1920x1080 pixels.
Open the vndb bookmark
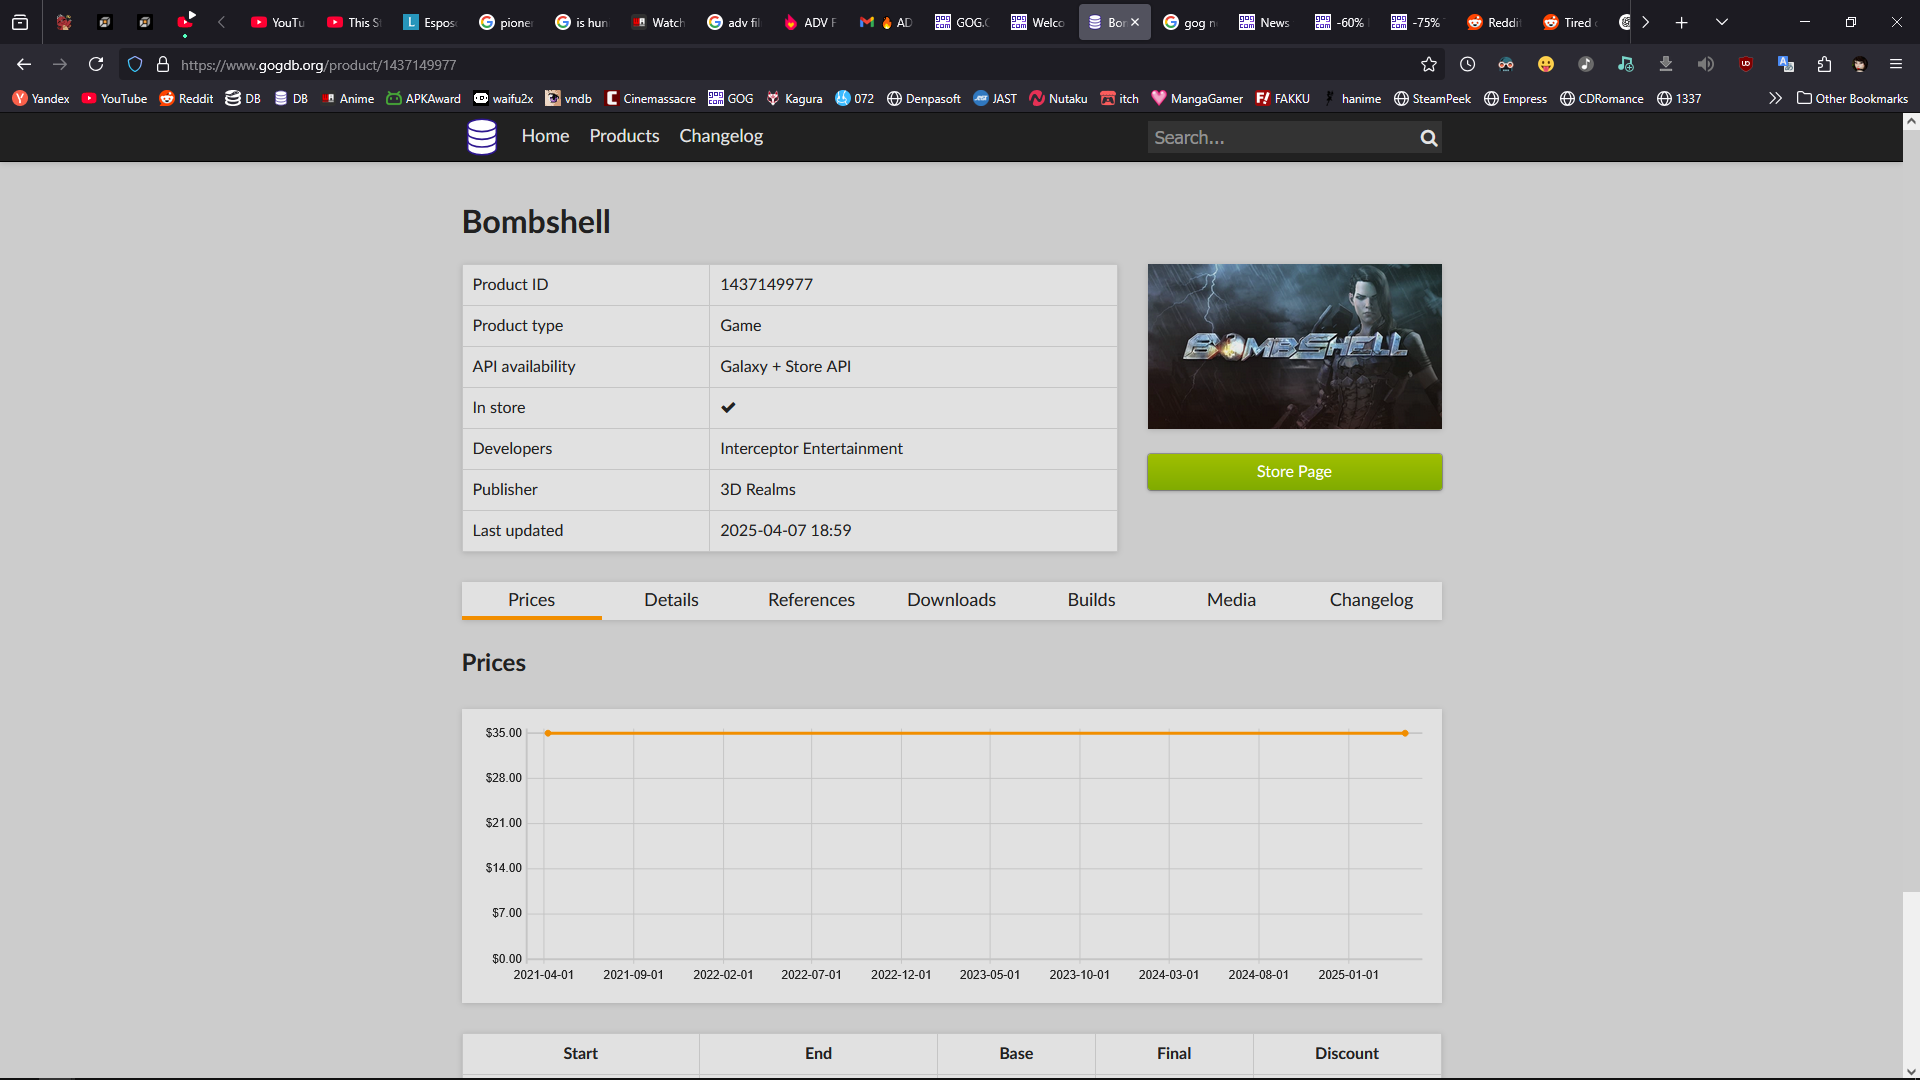568,98
